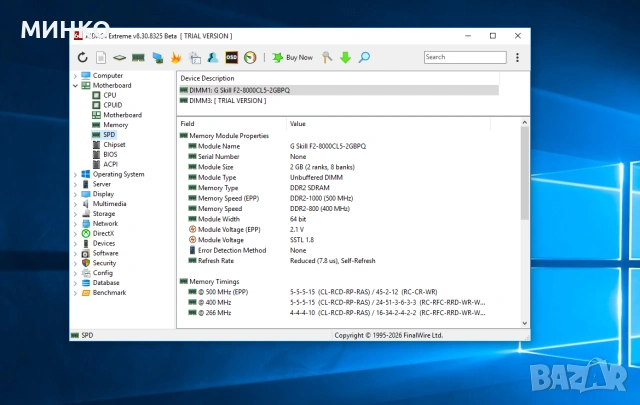This screenshot has height=405, width=640.
Task: Click the Security shield icon
Action: coord(86,263)
